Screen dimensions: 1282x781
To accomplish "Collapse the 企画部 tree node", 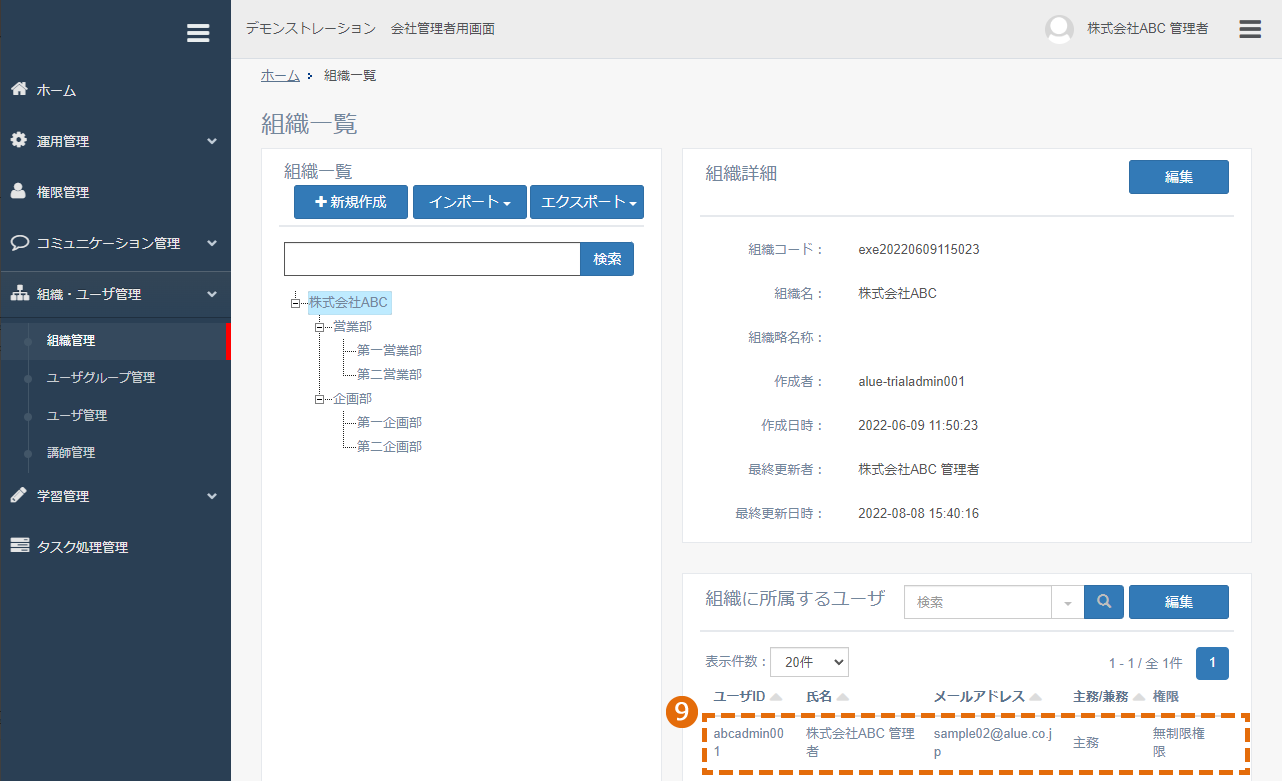I will [x=320, y=398].
